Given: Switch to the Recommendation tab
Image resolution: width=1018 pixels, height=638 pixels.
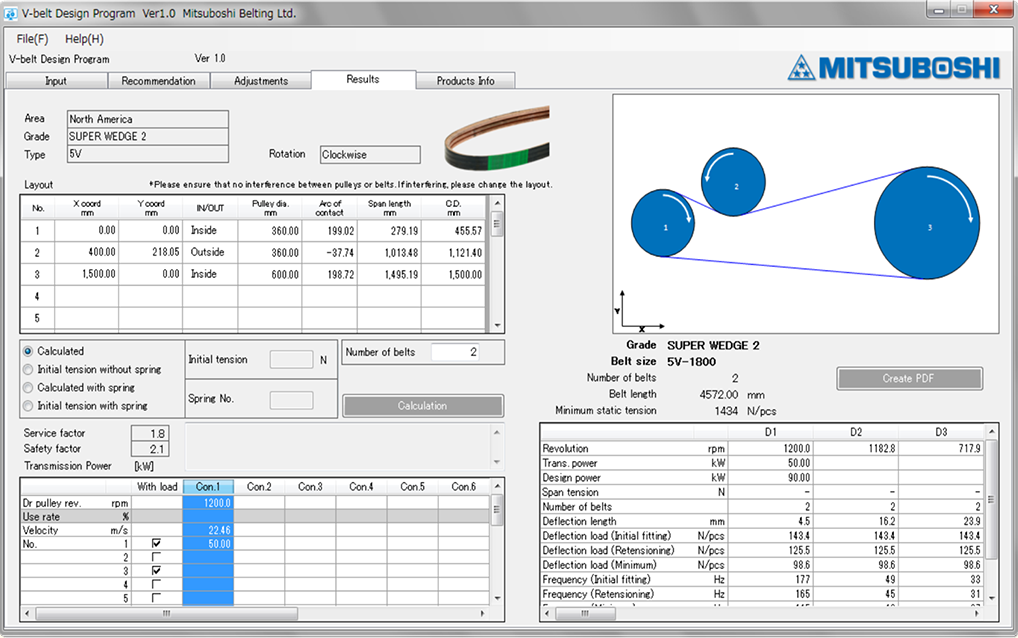Looking at the screenshot, I should (158, 80).
